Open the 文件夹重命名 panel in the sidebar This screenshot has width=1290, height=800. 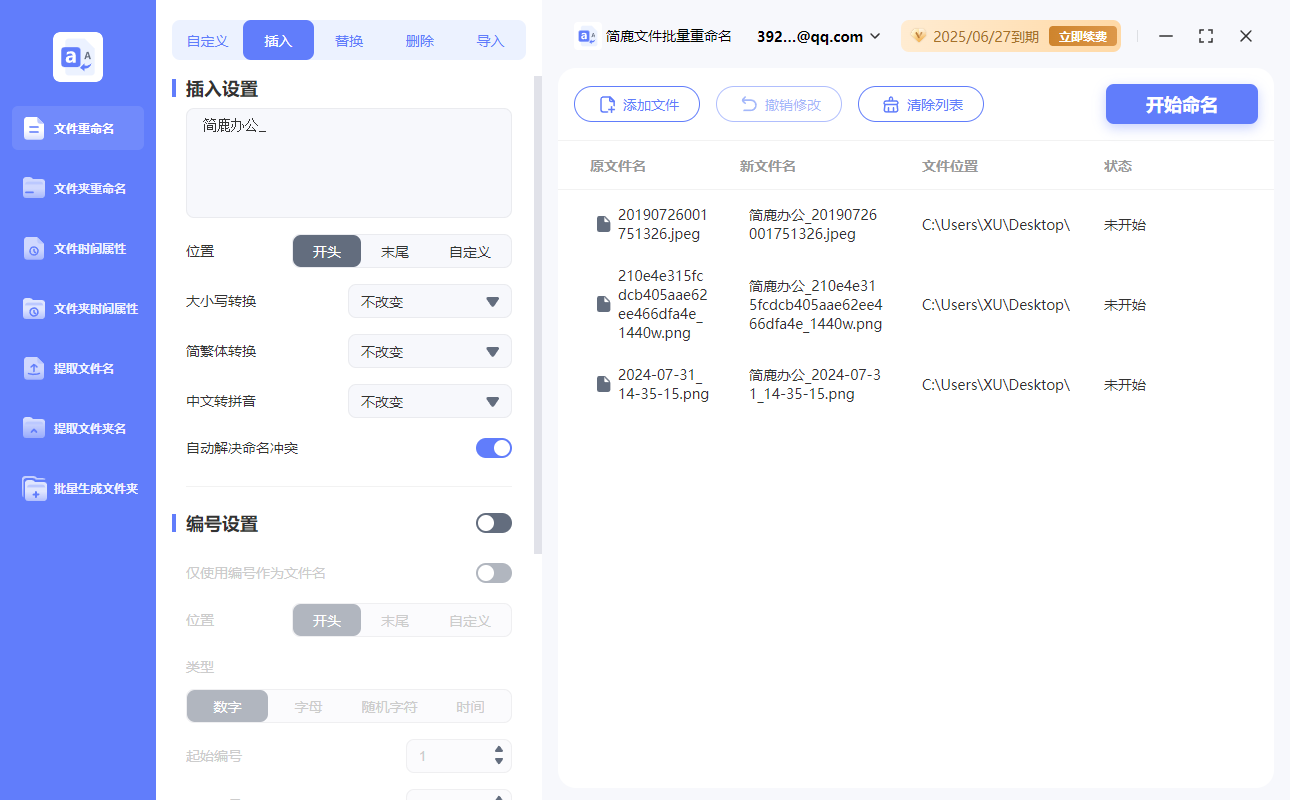77,188
